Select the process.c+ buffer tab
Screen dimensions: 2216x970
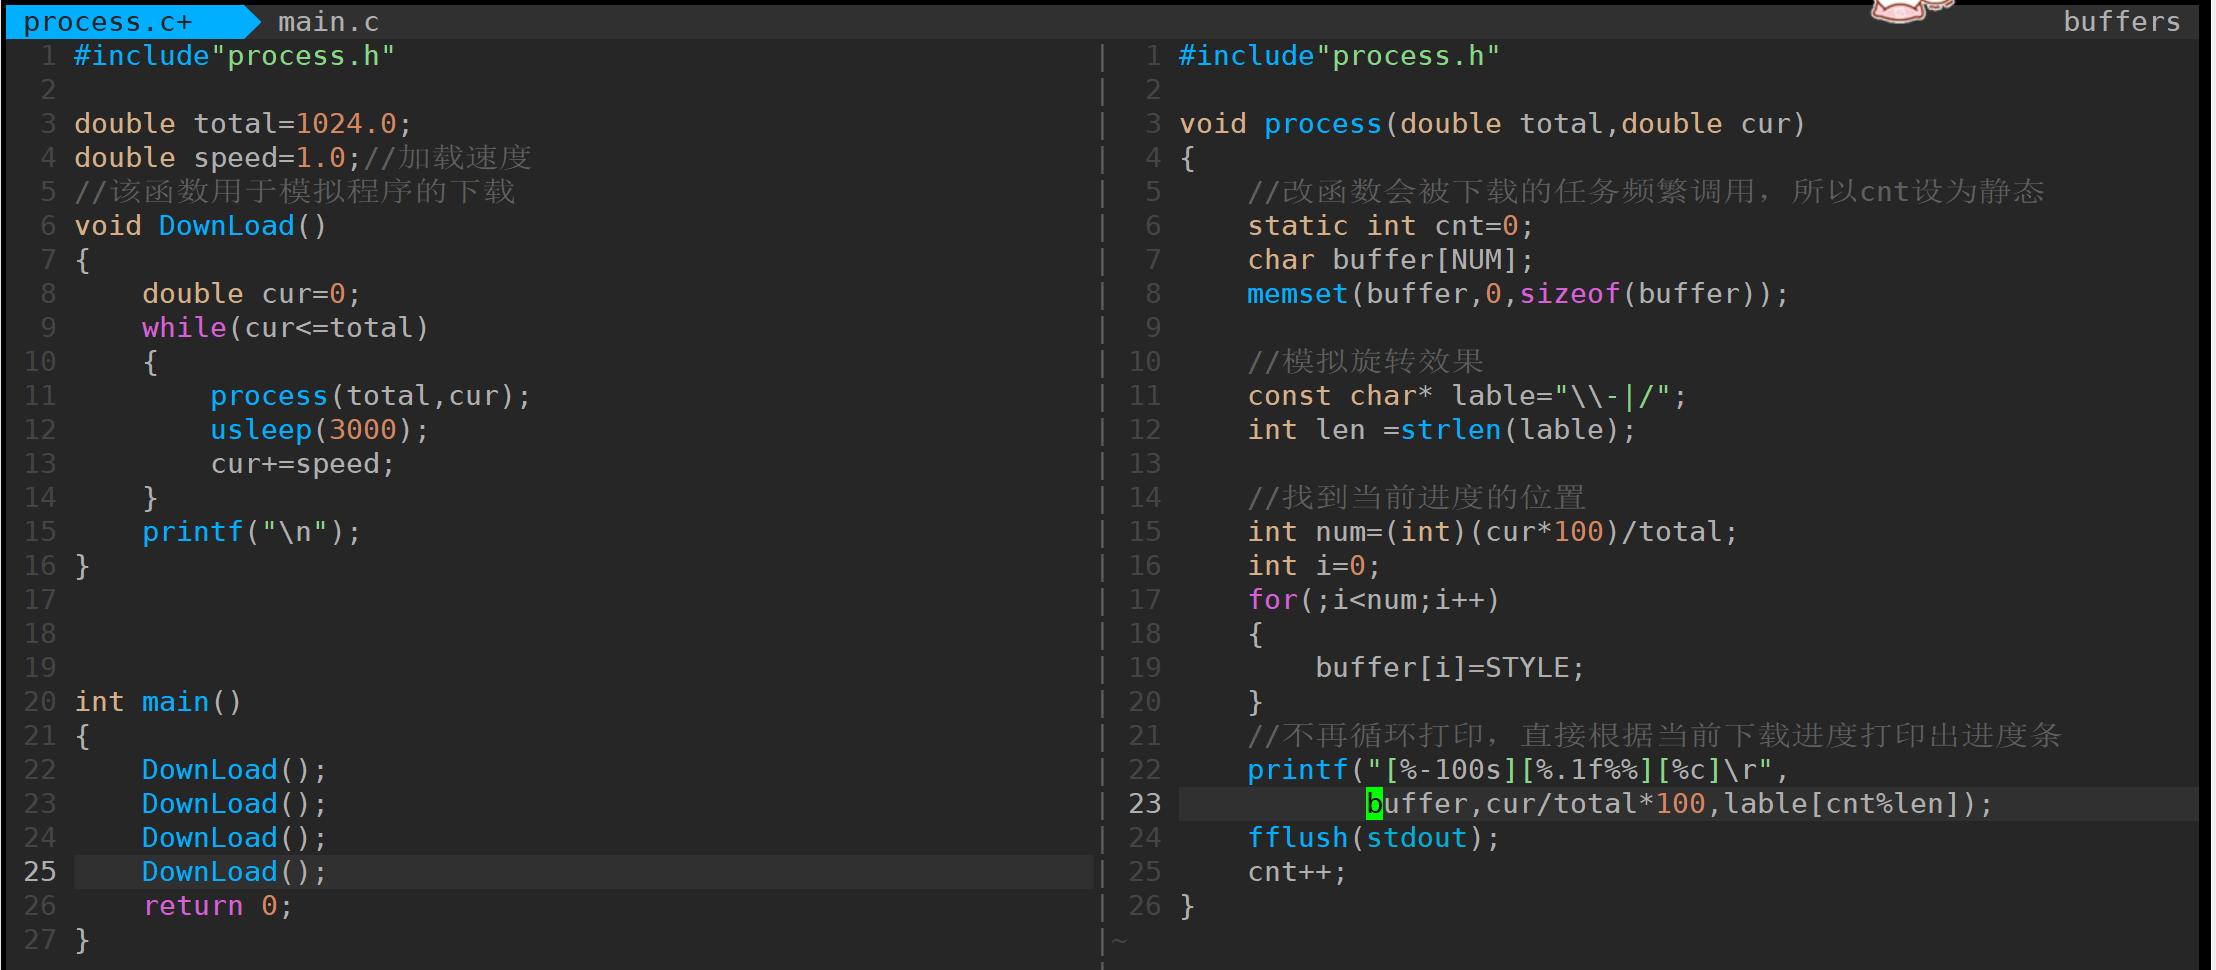tap(108, 22)
